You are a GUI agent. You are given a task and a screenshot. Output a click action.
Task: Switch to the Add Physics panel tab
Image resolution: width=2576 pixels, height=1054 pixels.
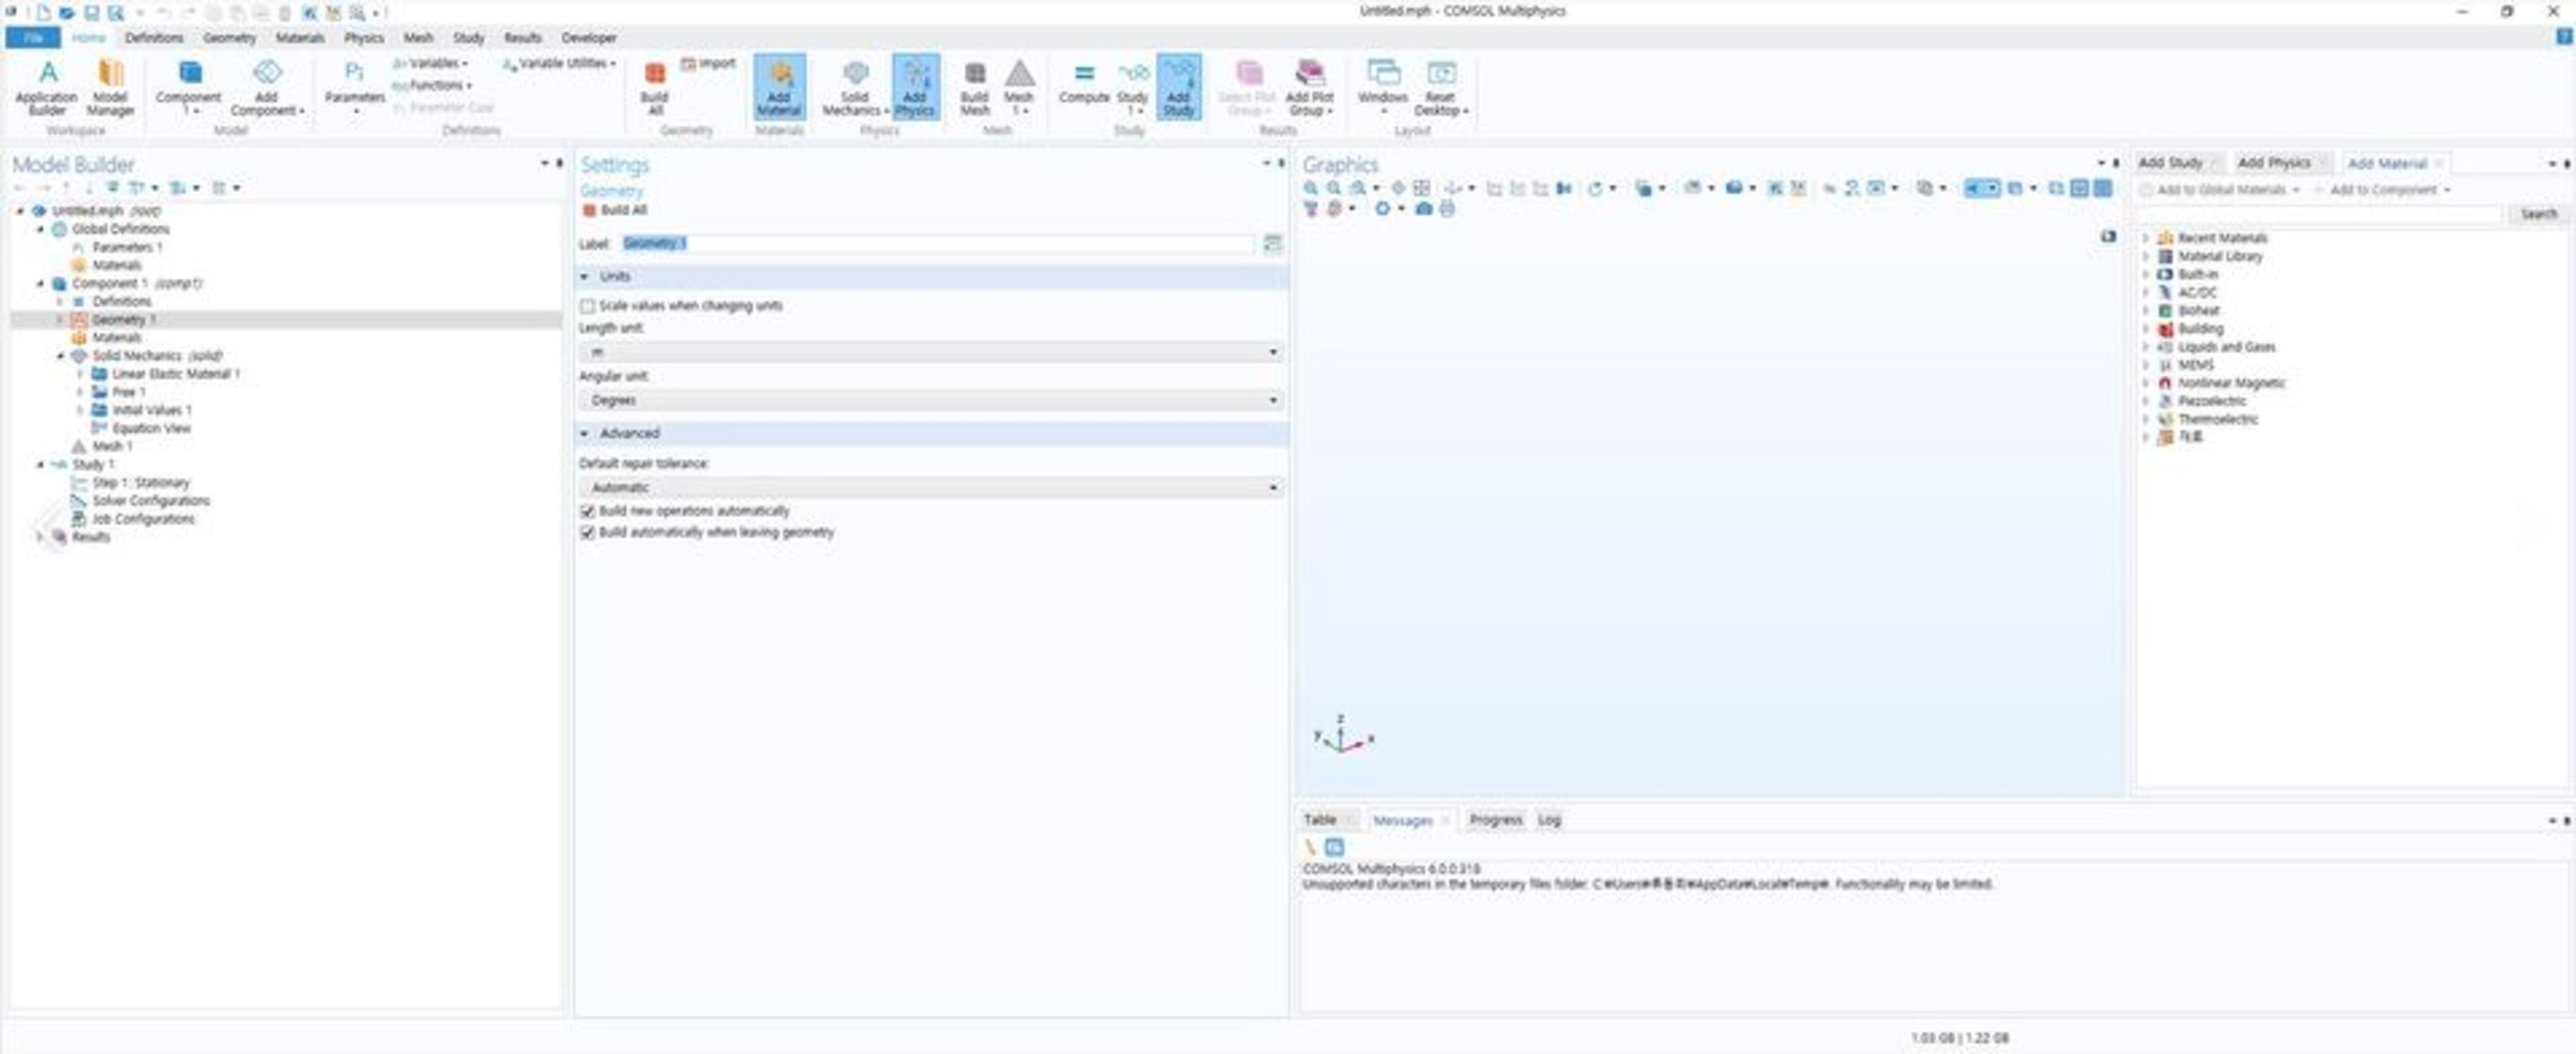[2274, 163]
